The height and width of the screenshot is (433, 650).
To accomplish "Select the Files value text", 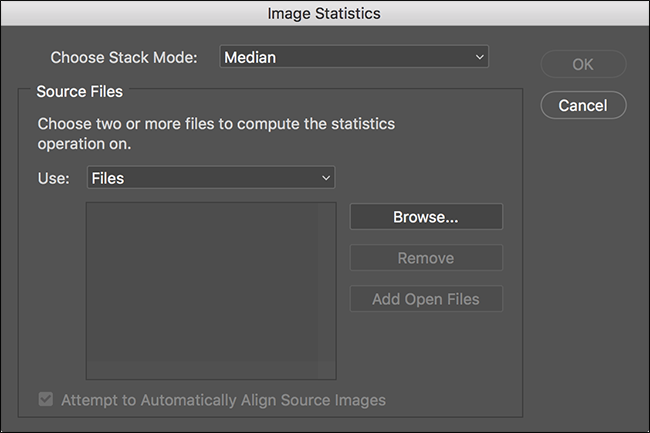I will tap(107, 178).
